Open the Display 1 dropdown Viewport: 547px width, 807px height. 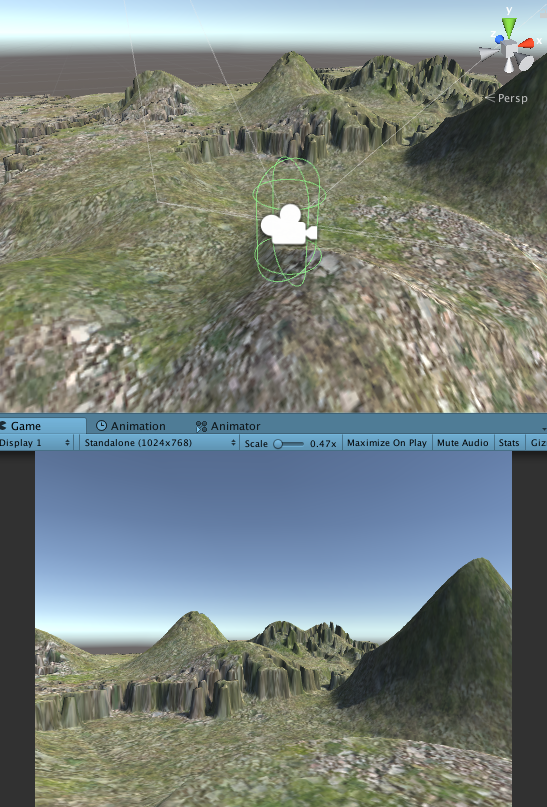36,443
